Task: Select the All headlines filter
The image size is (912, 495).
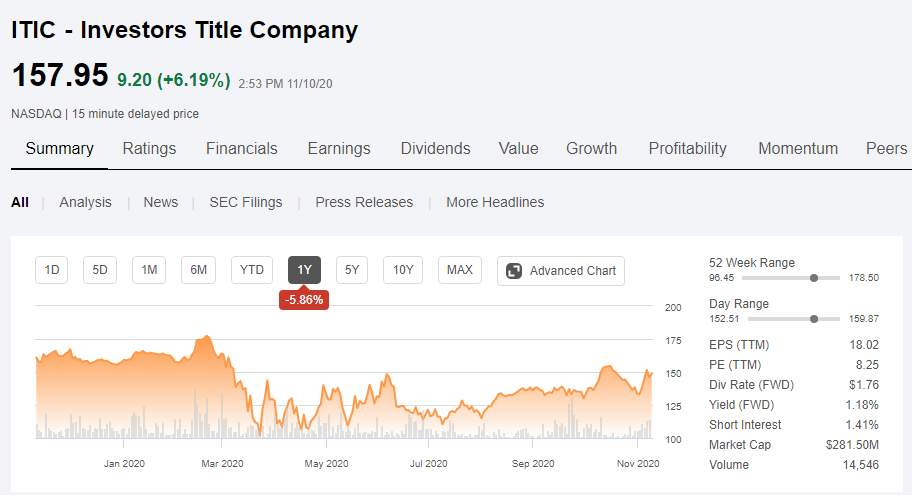Action: point(20,202)
